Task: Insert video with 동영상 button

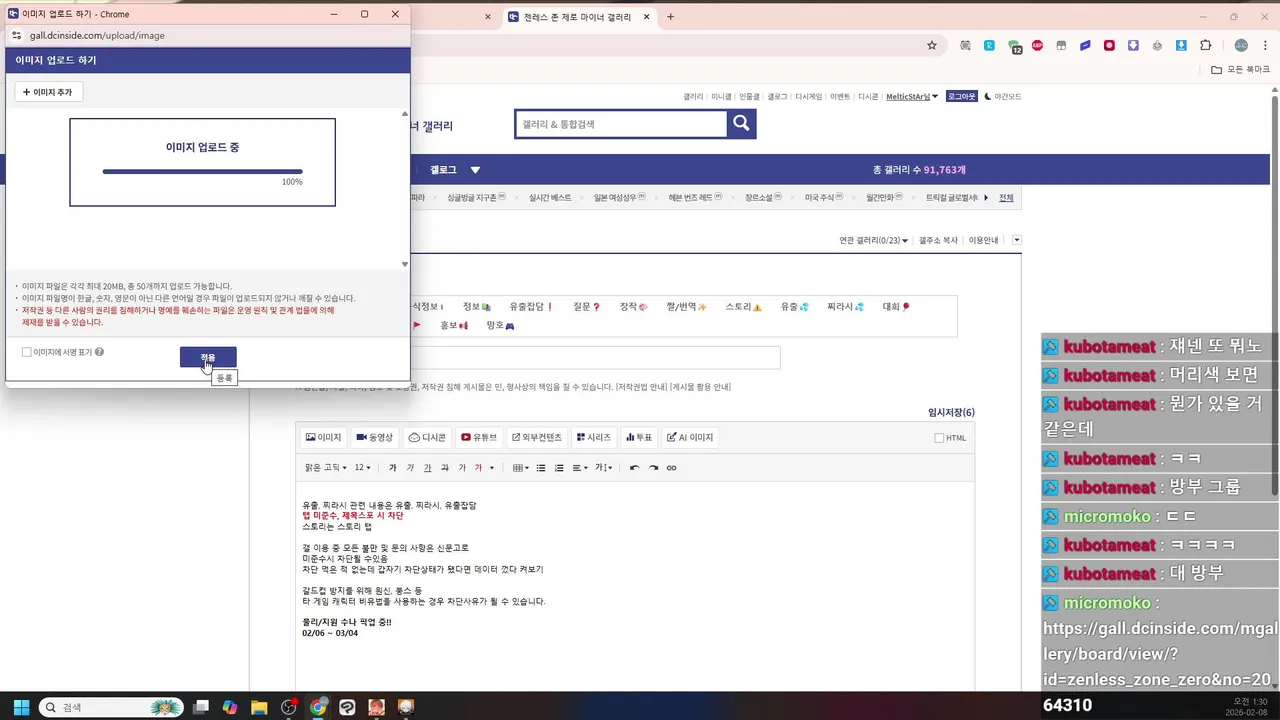Action: point(375,437)
